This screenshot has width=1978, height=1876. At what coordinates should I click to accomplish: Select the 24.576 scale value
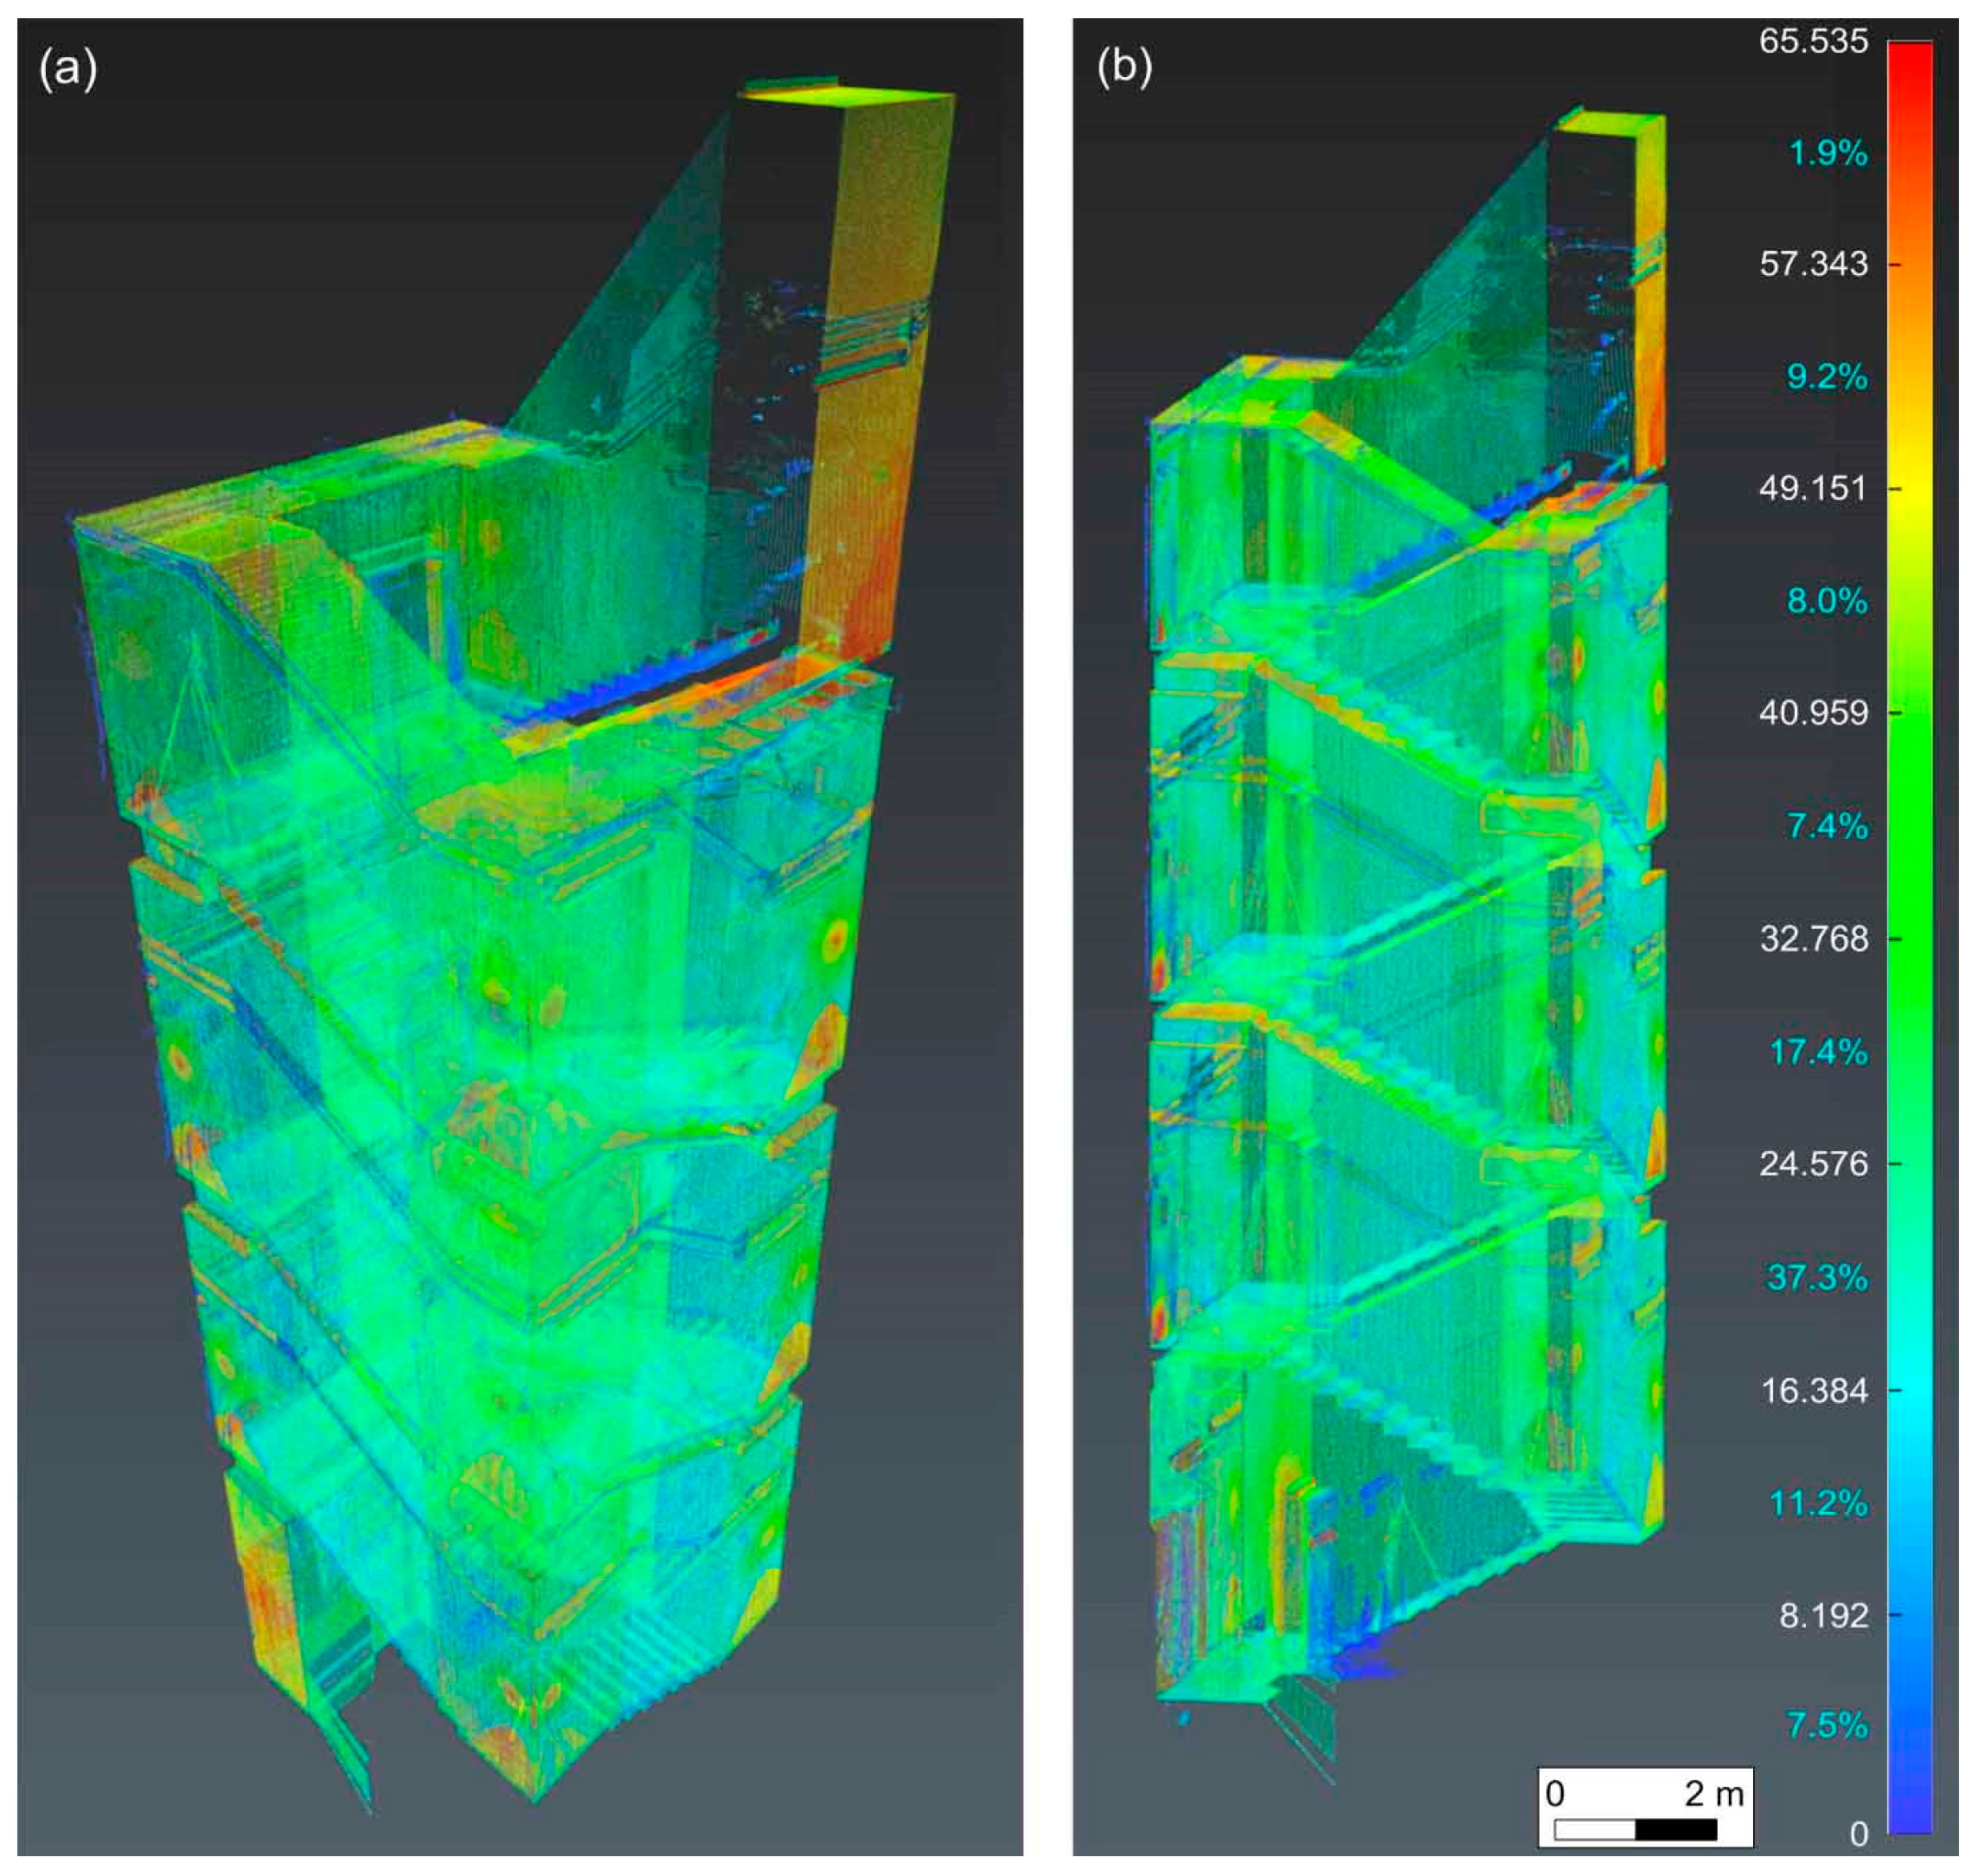pos(1813,1164)
